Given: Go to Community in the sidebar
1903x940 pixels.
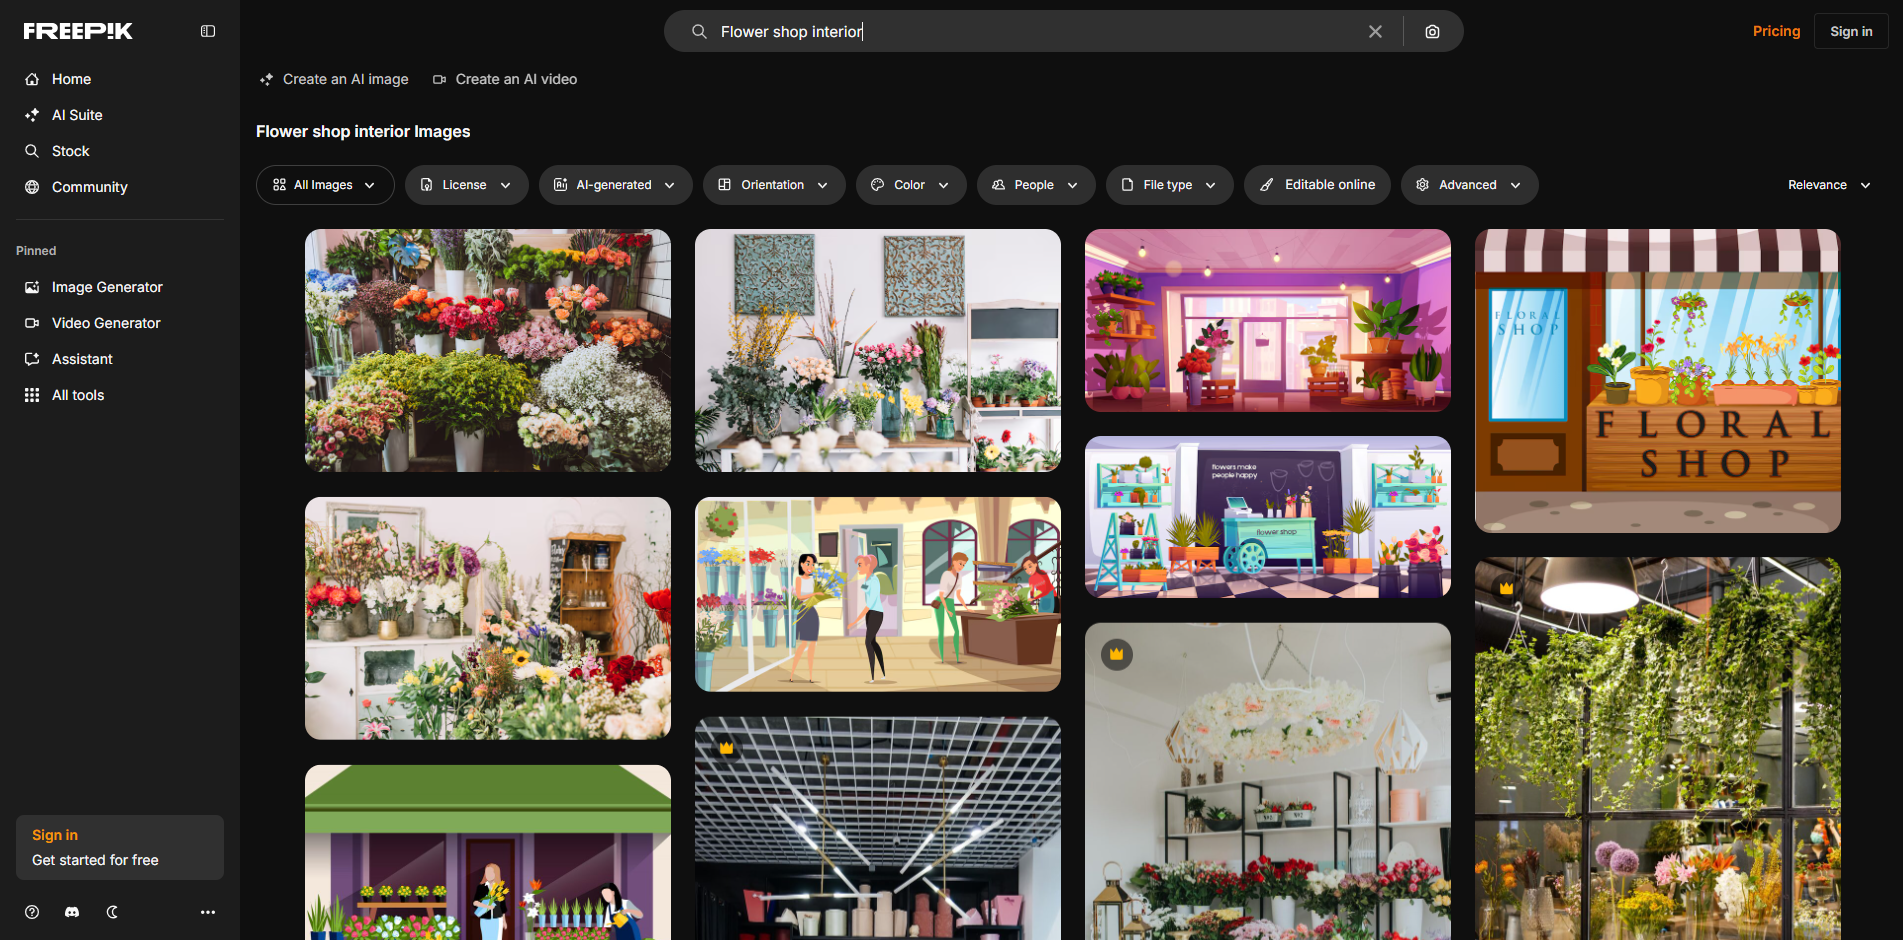Looking at the screenshot, I should [89, 187].
